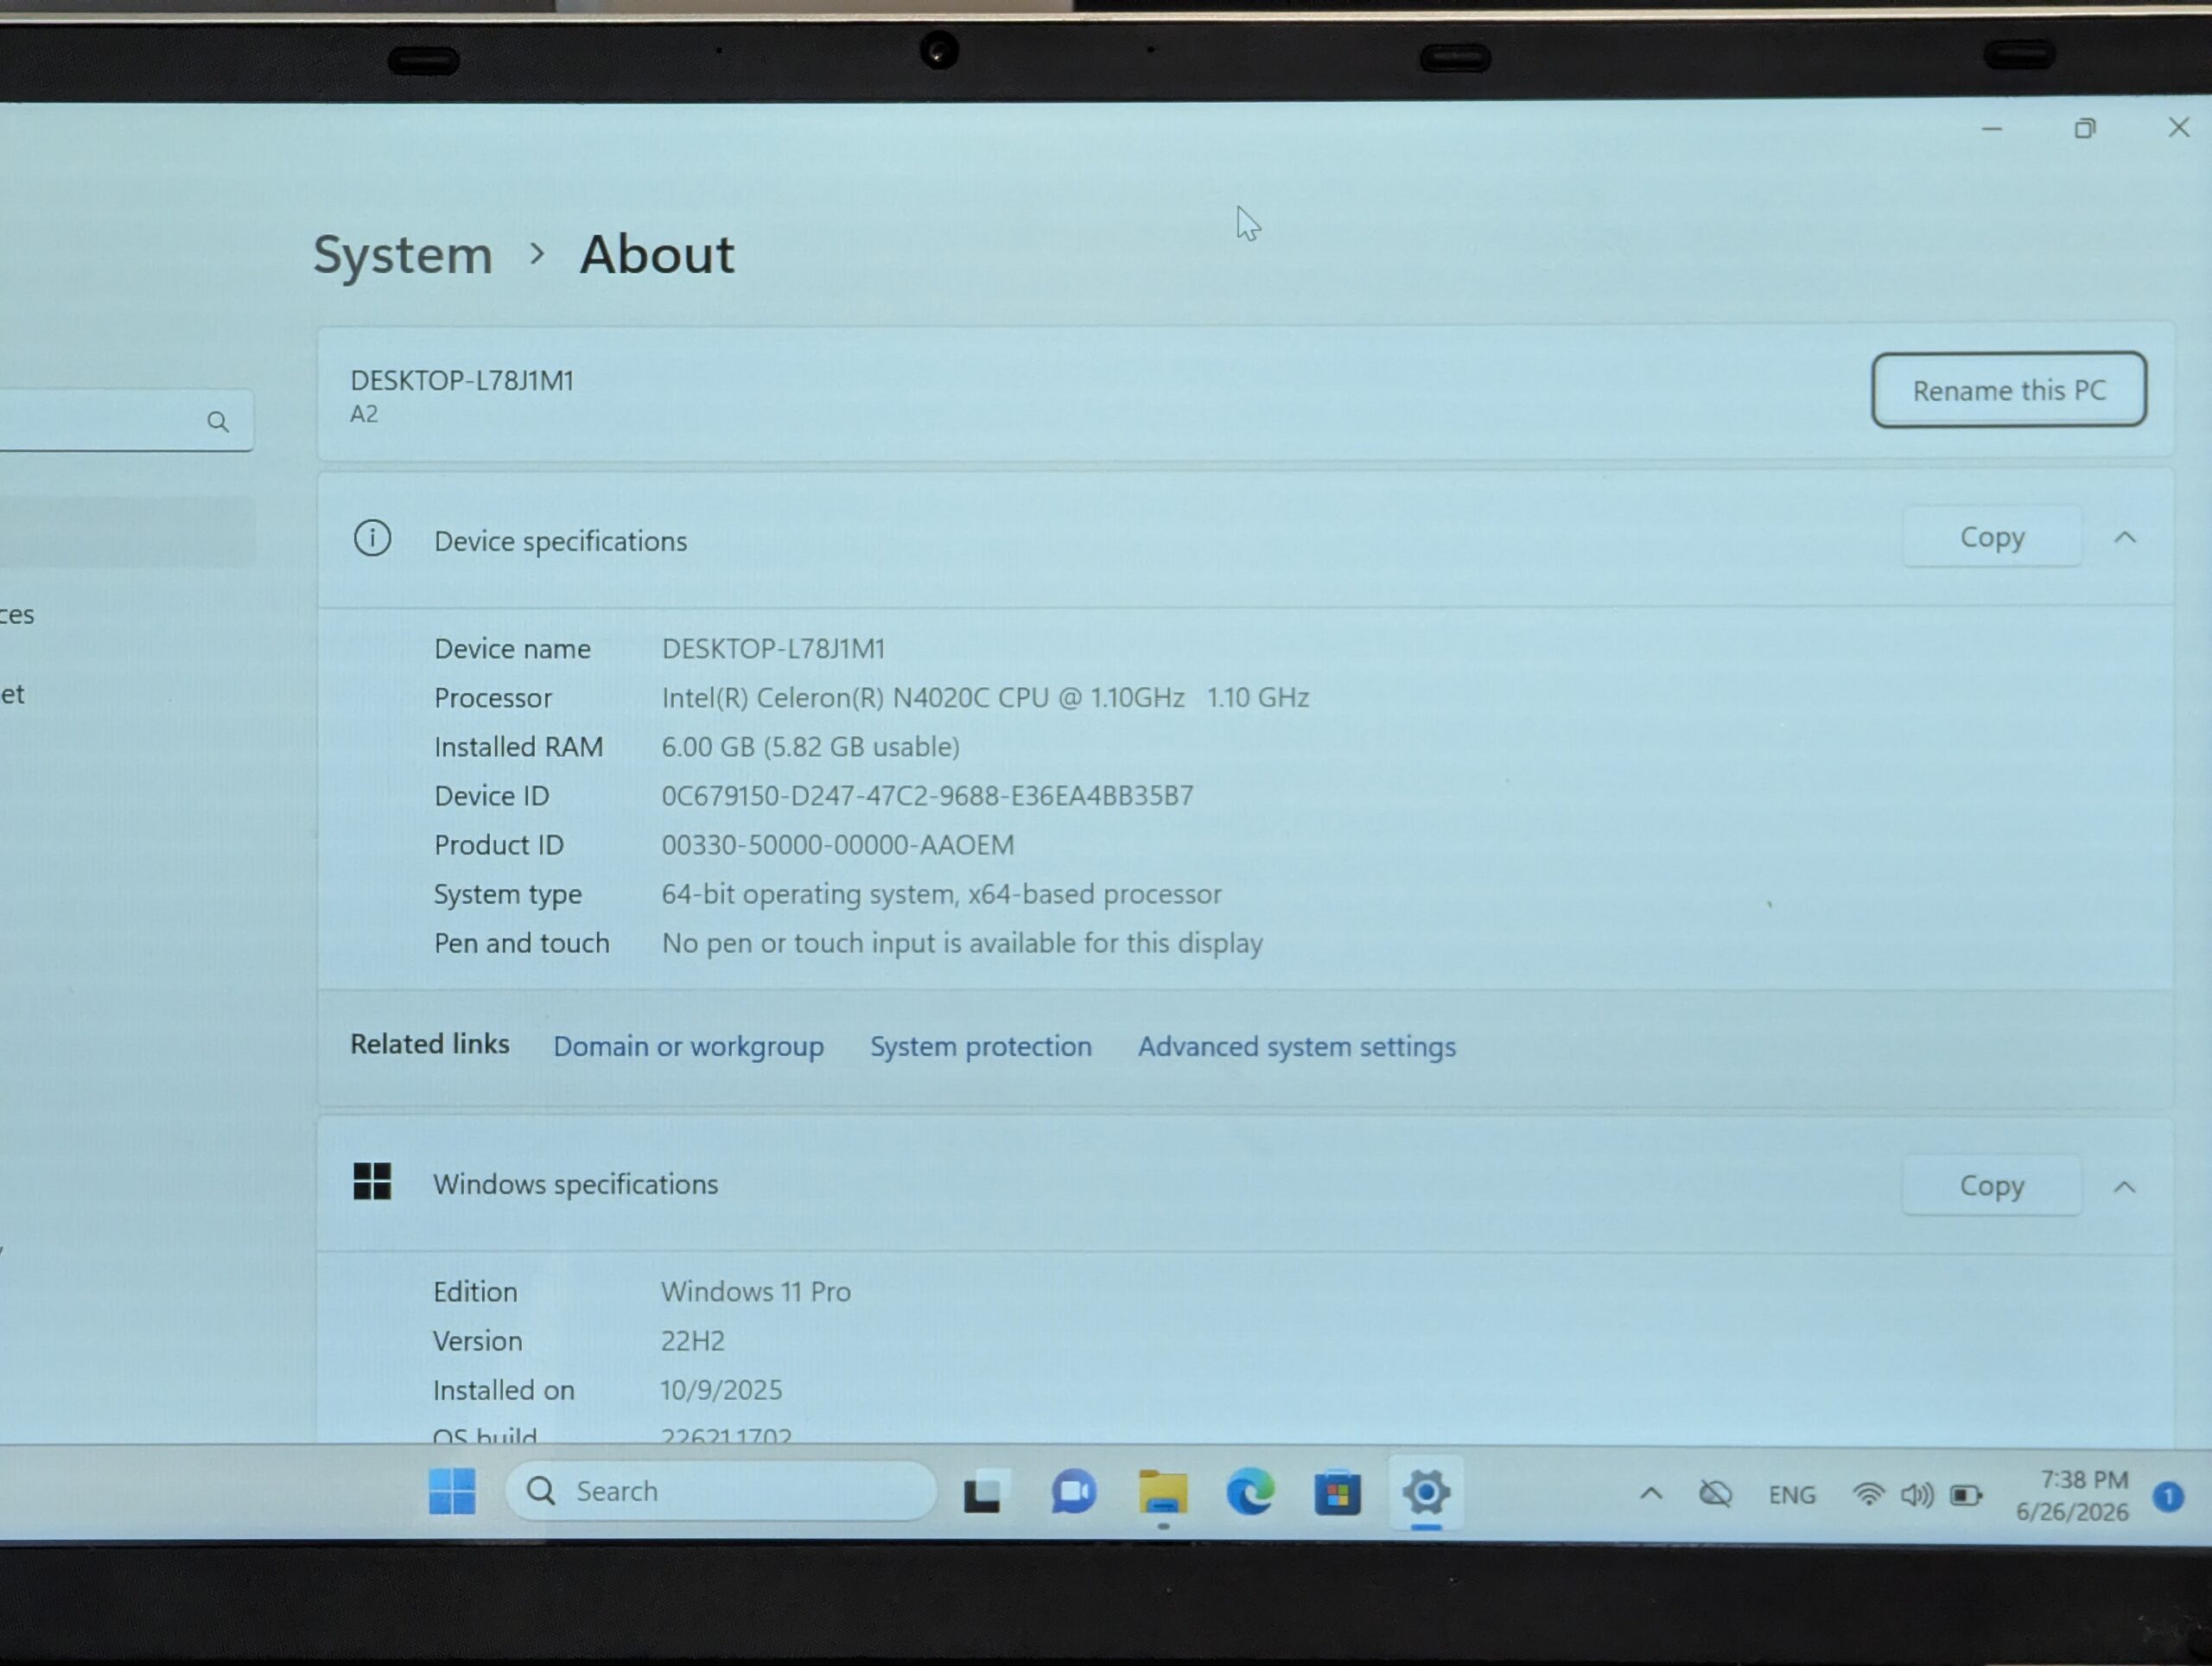Select the processor value Intel(R) Celeron(R) N4020C
The height and width of the screenshot is (1666, 2212).
click(985, 697)
